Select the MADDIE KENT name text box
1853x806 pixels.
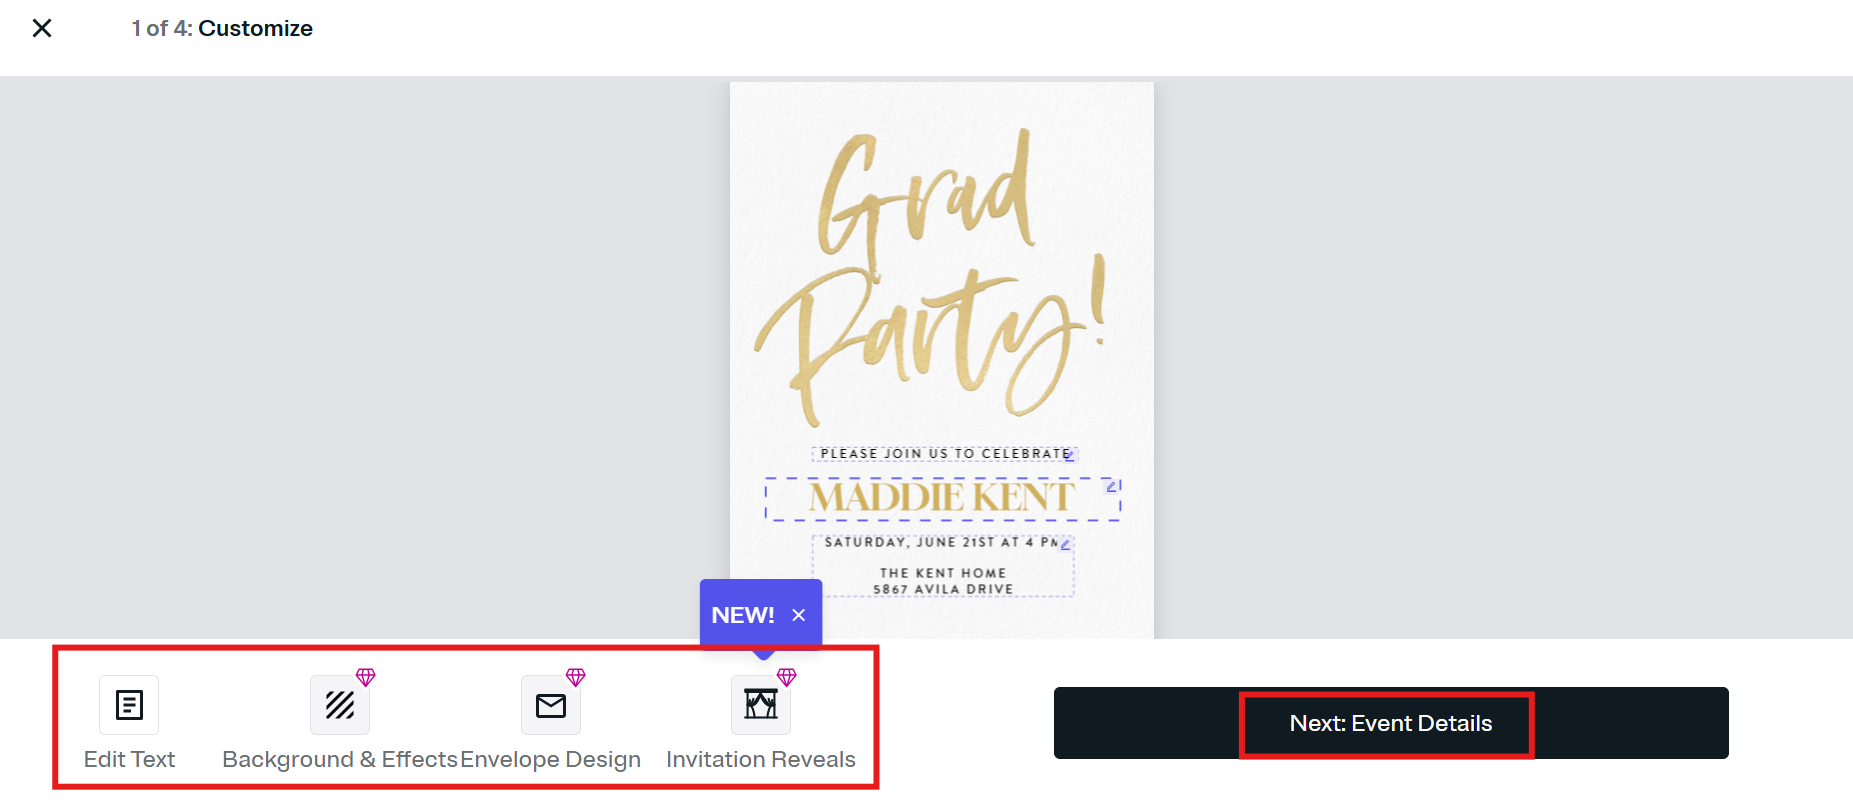940,498
